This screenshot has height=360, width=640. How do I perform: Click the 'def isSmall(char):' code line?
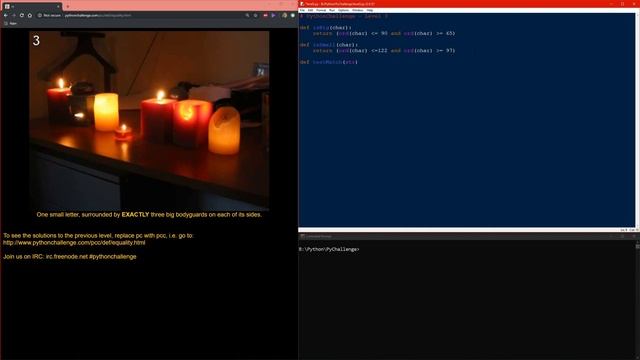[x=329, y=45]
